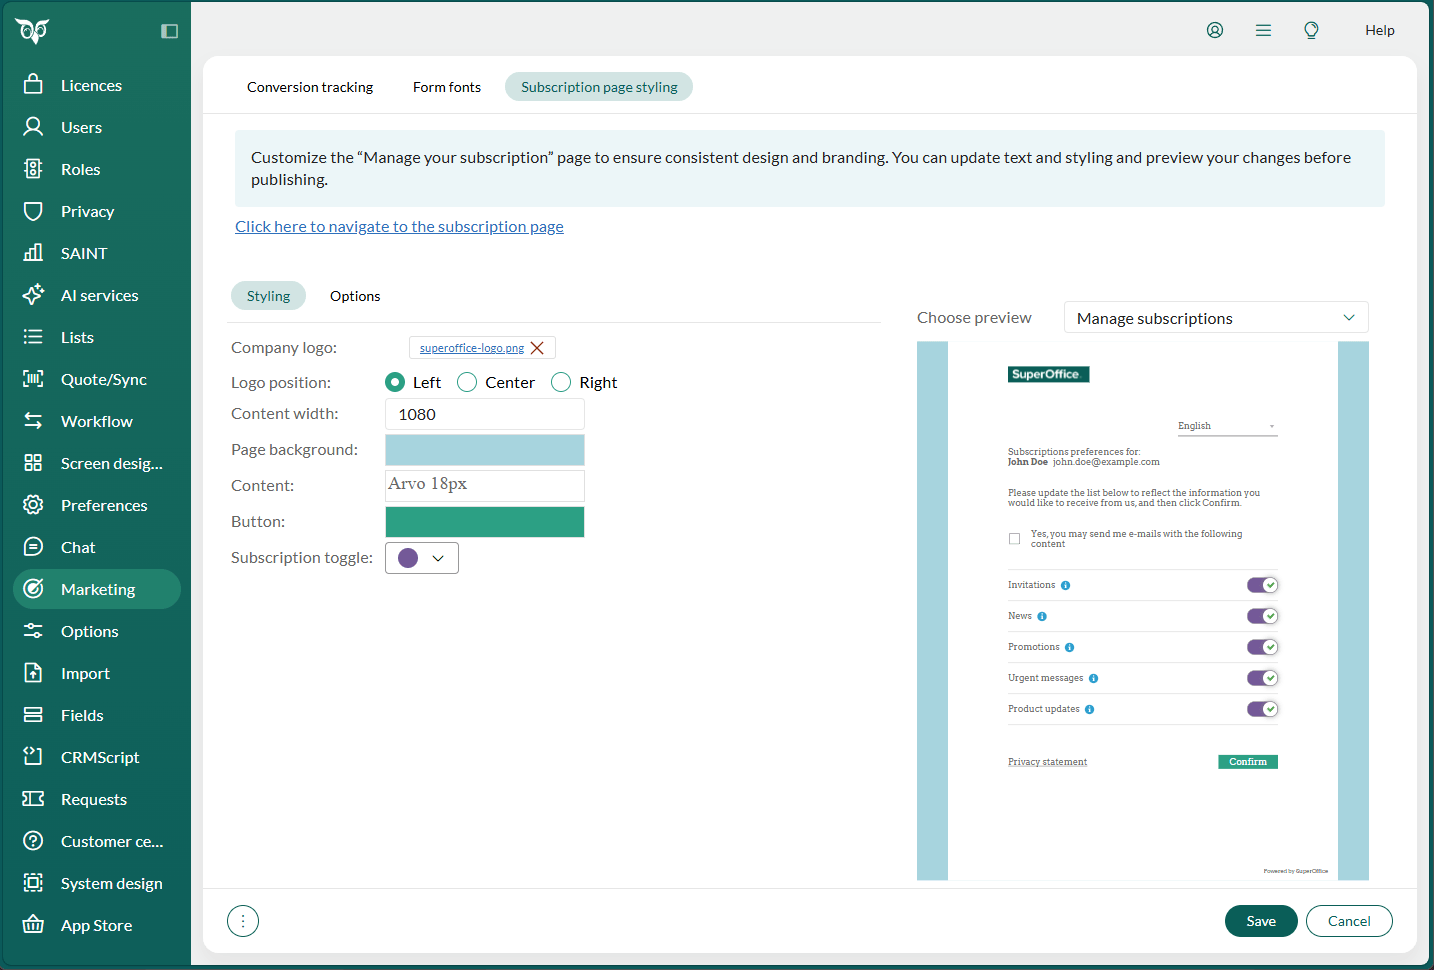Image resolution: width=1434 pixels, height=970 pixels.
Task: Switch to the Form fonts tab
Action: (447, 87)
